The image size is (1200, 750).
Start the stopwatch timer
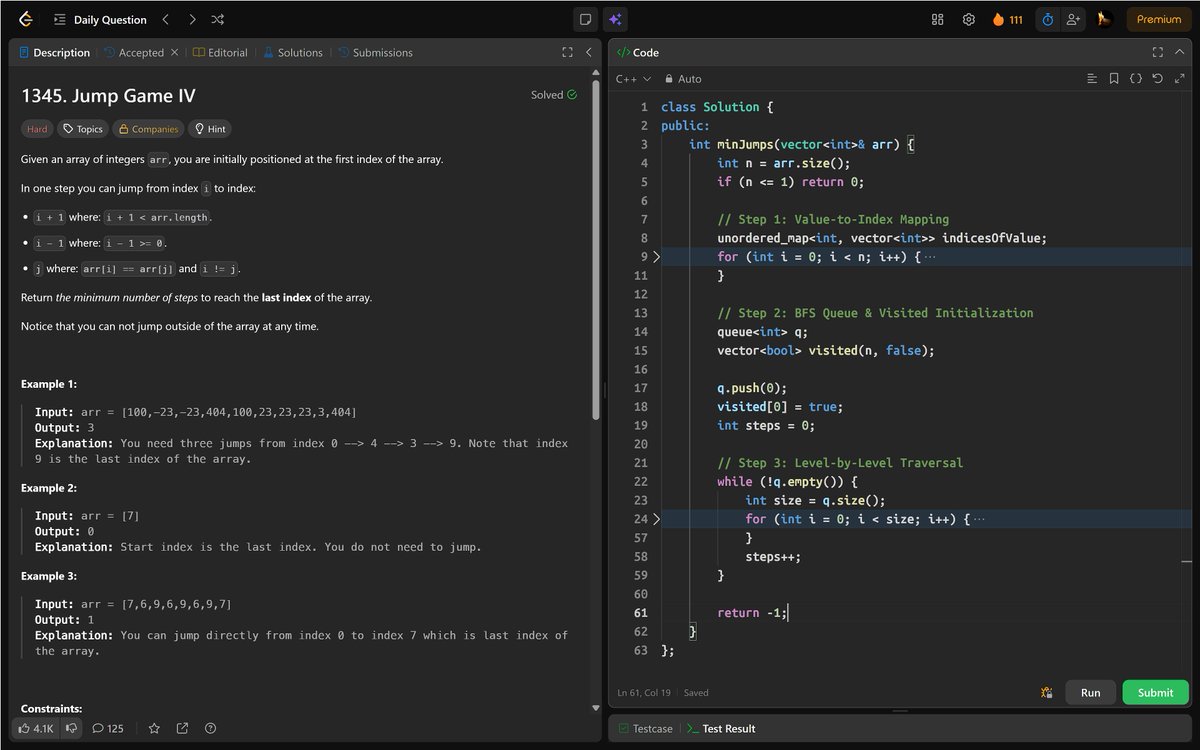point(1047,19)
